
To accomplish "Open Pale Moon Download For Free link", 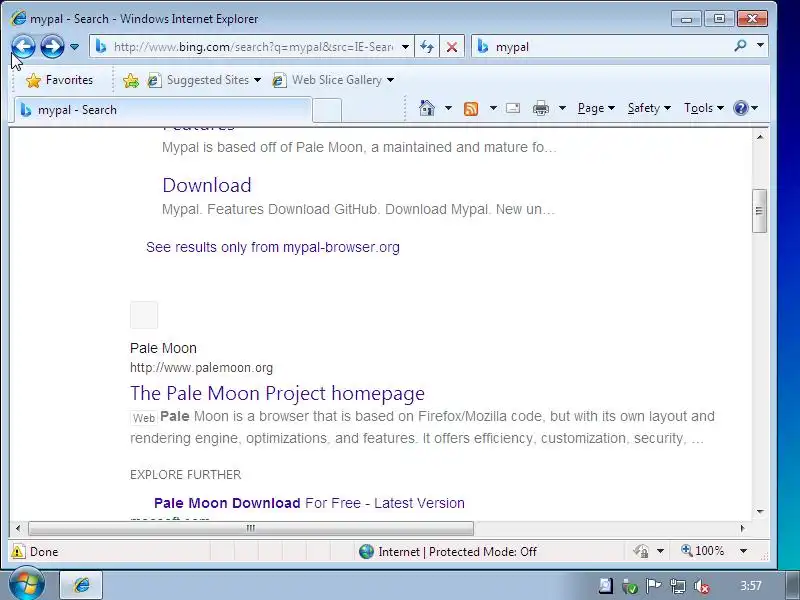I will click(x=309, y=503).
